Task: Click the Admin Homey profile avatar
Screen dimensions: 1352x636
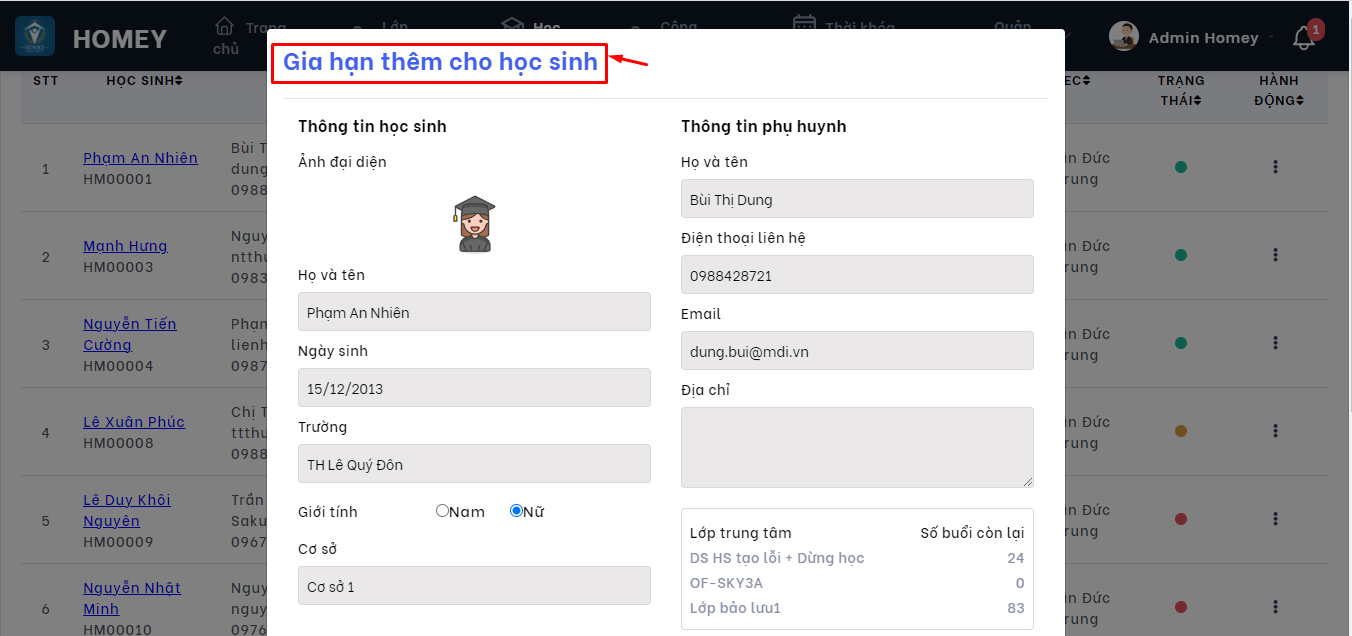Action: pos(1124,37)
